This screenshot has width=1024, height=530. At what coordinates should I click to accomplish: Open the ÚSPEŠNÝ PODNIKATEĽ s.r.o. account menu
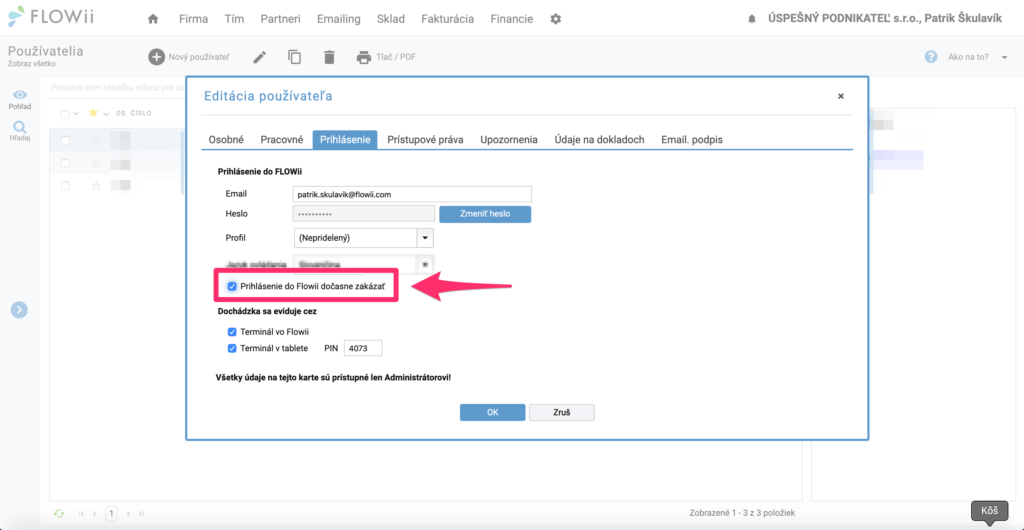click(885, 19)
